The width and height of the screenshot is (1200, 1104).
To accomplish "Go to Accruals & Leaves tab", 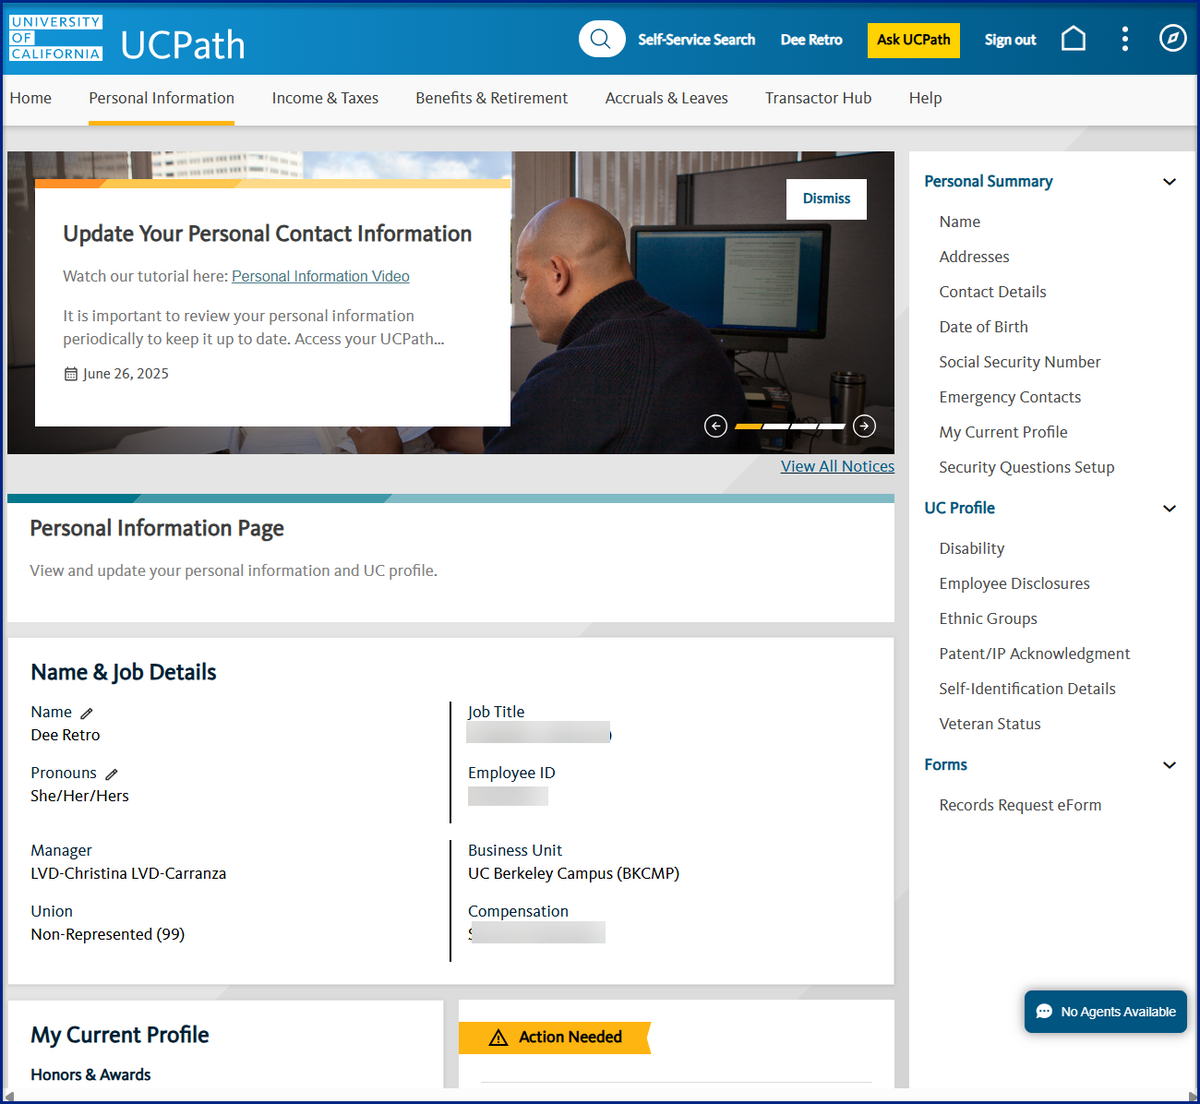I will pos(667,98).
